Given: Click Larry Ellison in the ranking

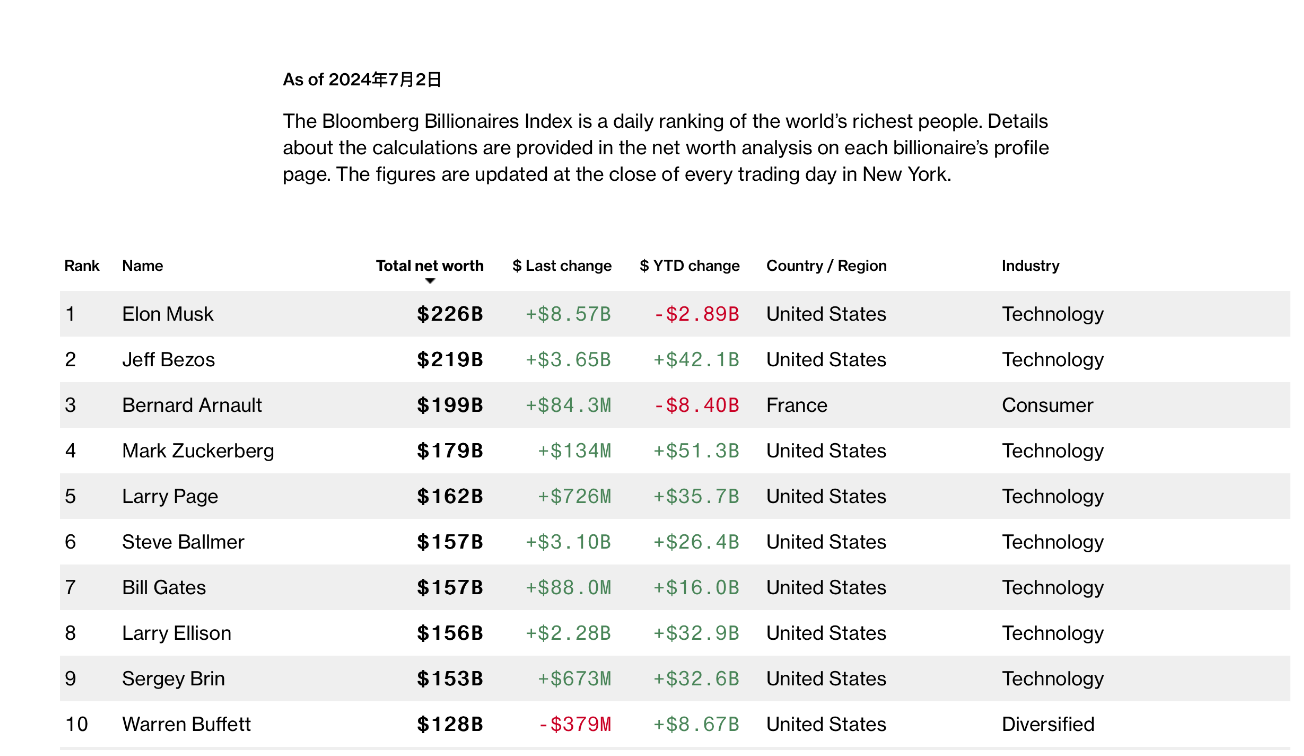Looking at the screenshot, I should (176, 633).
